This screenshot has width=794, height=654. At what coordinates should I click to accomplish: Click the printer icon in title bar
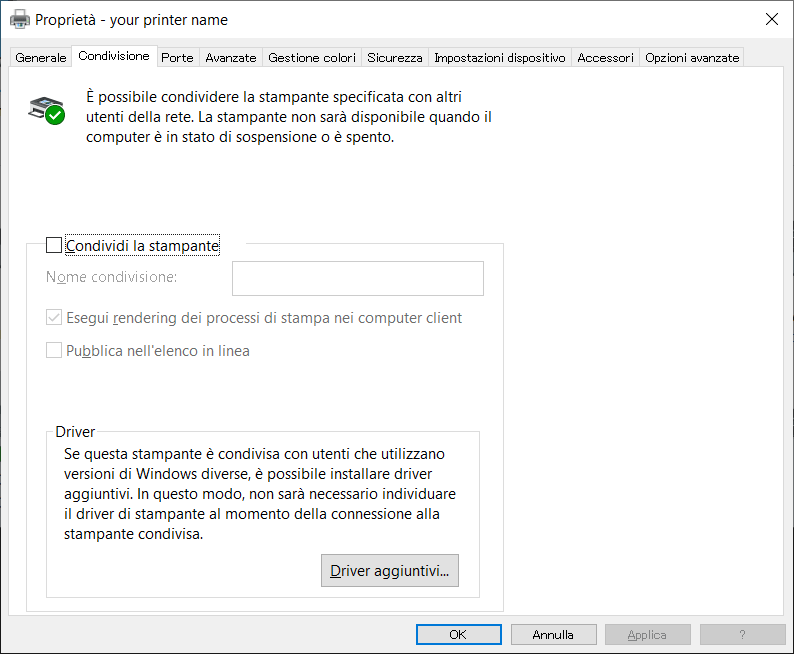click(x=20, y=19)
